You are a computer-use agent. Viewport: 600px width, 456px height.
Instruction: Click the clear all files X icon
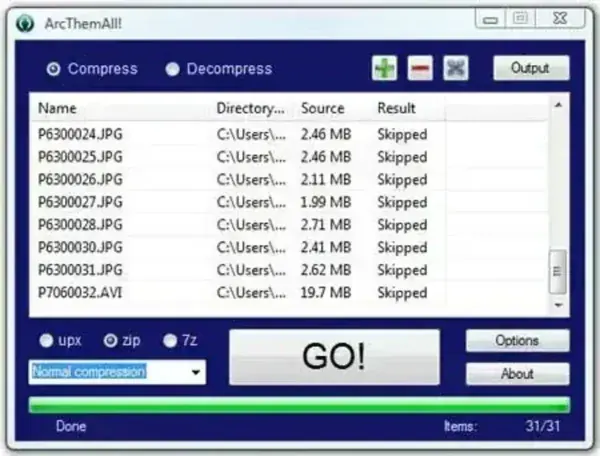[x=456, y=68]
